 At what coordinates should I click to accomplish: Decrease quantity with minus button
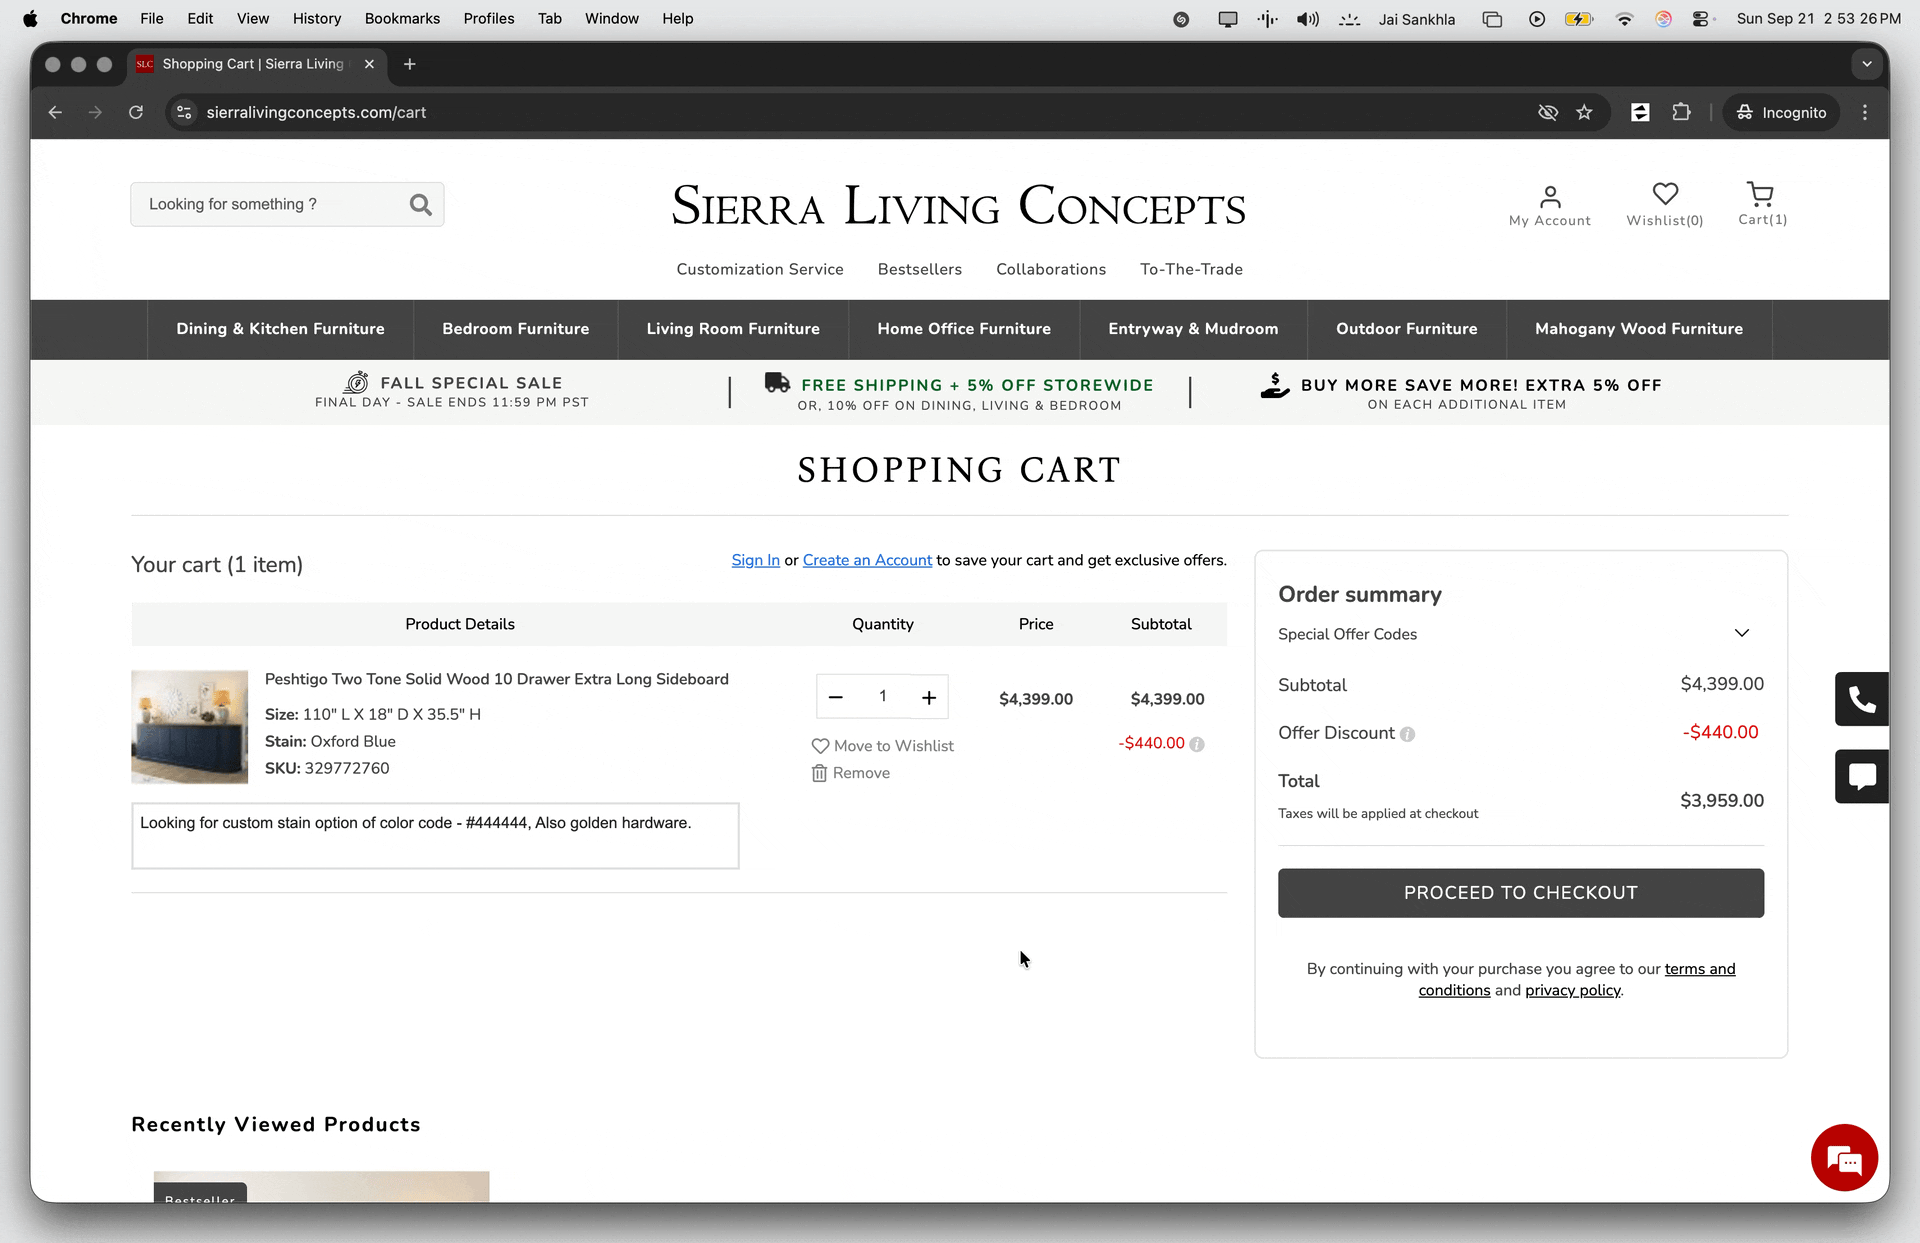(836, 697)
